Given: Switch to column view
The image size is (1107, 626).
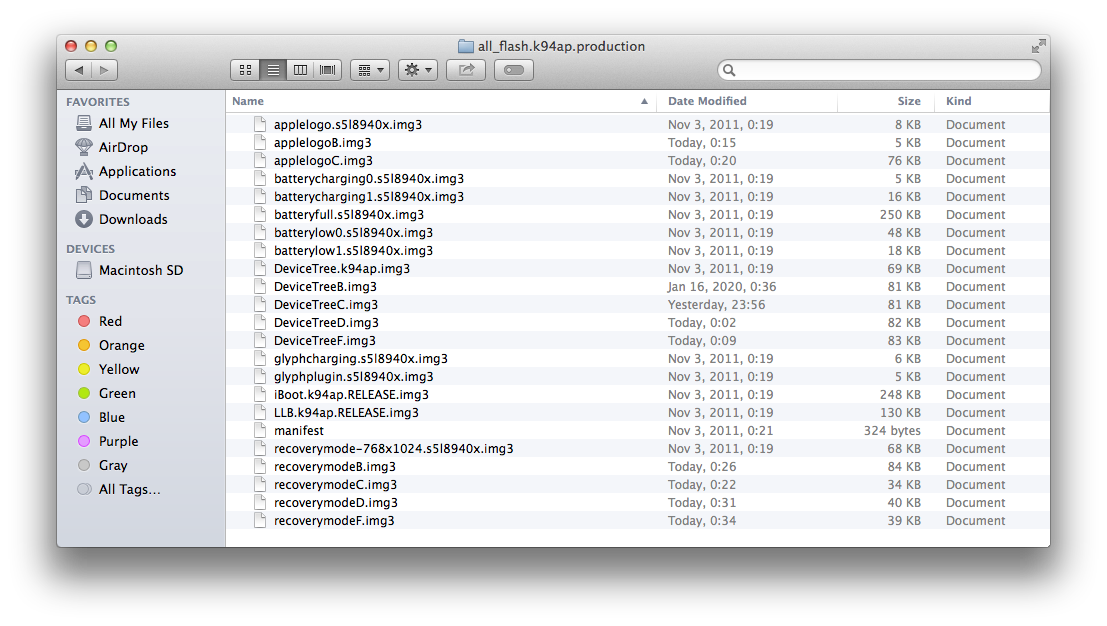Looking at the screenshot, I should pyautogui.click(x=300, y=70).
